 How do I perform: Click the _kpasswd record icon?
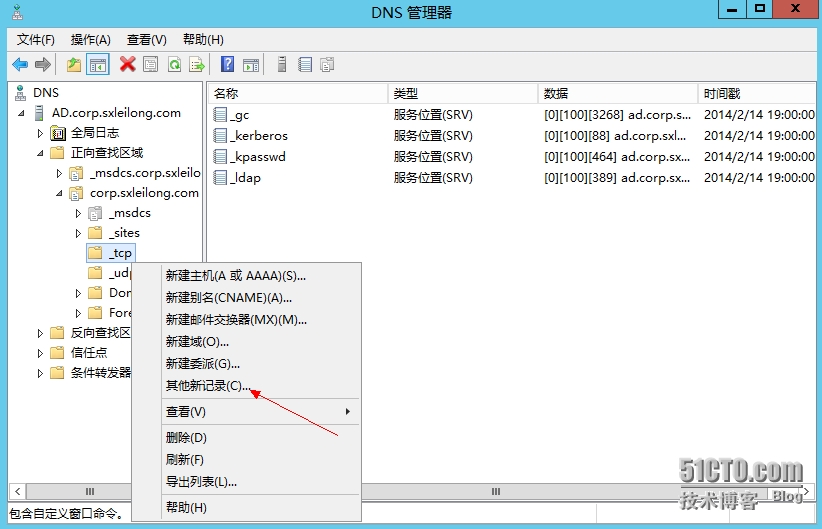(x=221, y=156)
